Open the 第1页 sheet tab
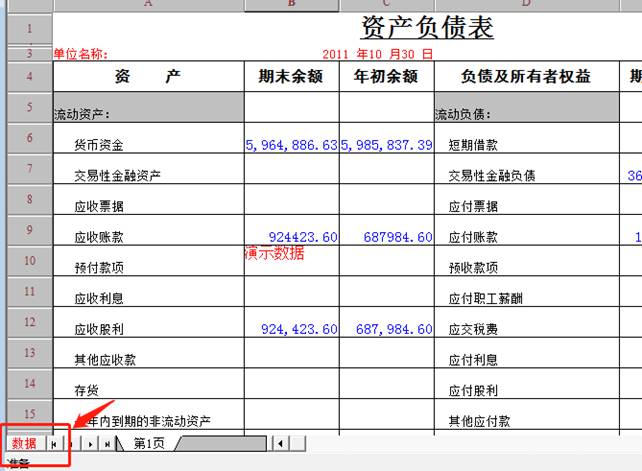Image resolution: width=642 pixels, height=471 pixels. [x=149, y=443]
